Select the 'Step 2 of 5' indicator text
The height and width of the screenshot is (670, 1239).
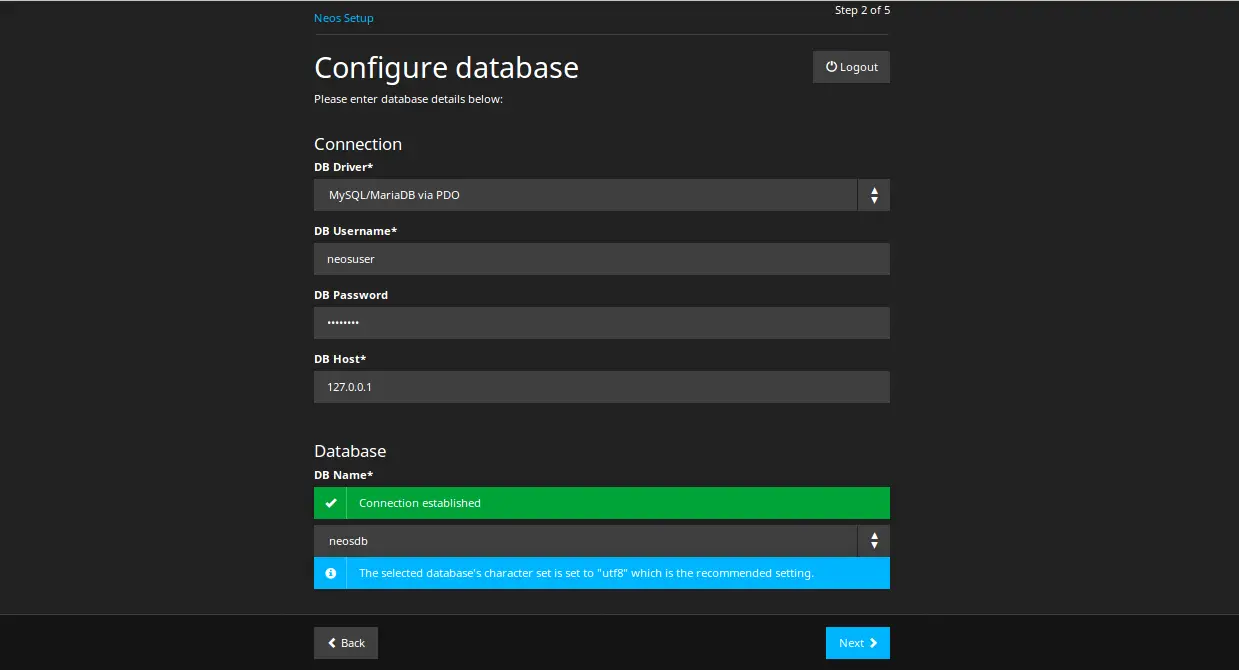(x=862, y=10)
